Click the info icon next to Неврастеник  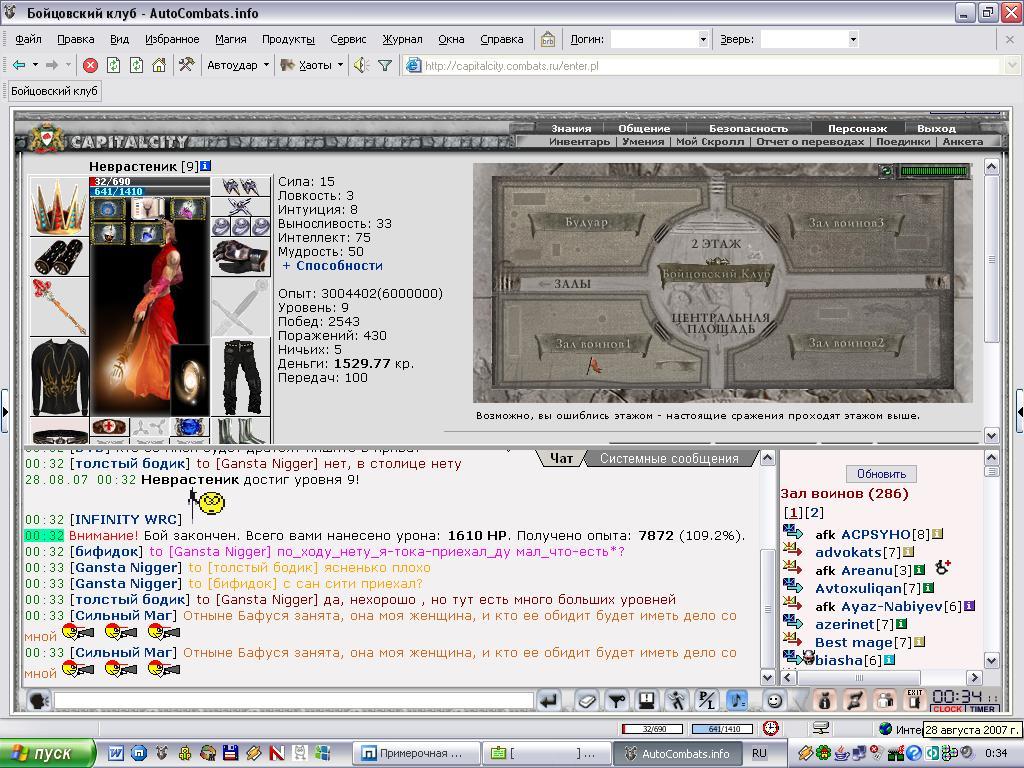click(206, 166)
